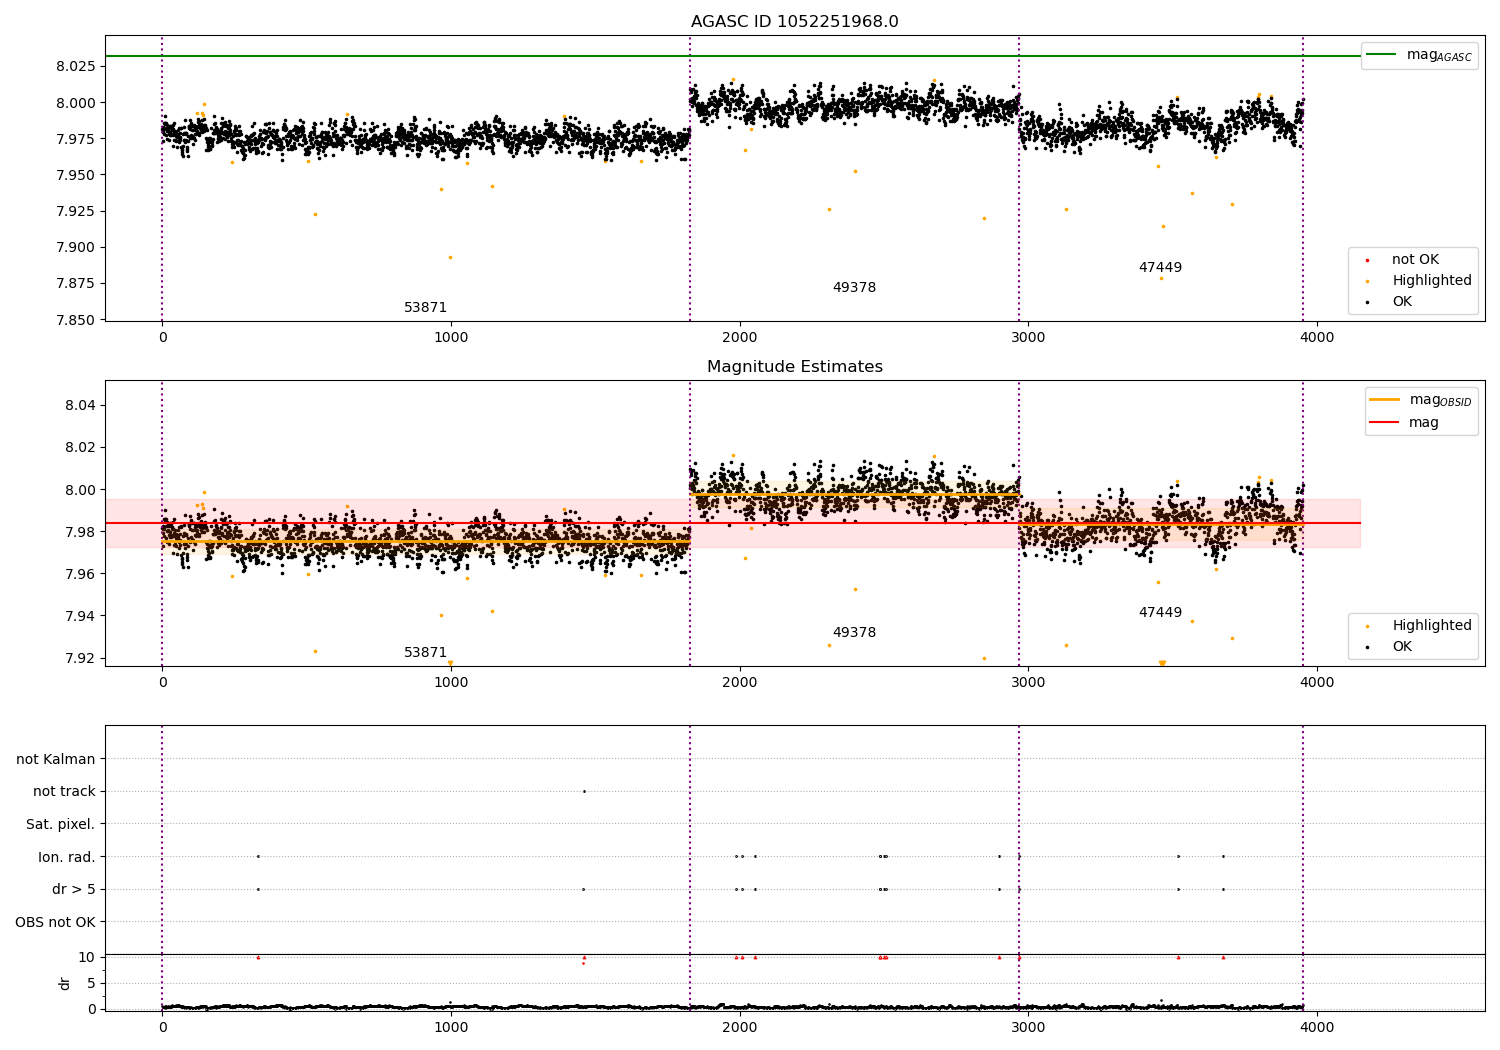Click the 7.900 y-axis tick label

coord(76,248)
